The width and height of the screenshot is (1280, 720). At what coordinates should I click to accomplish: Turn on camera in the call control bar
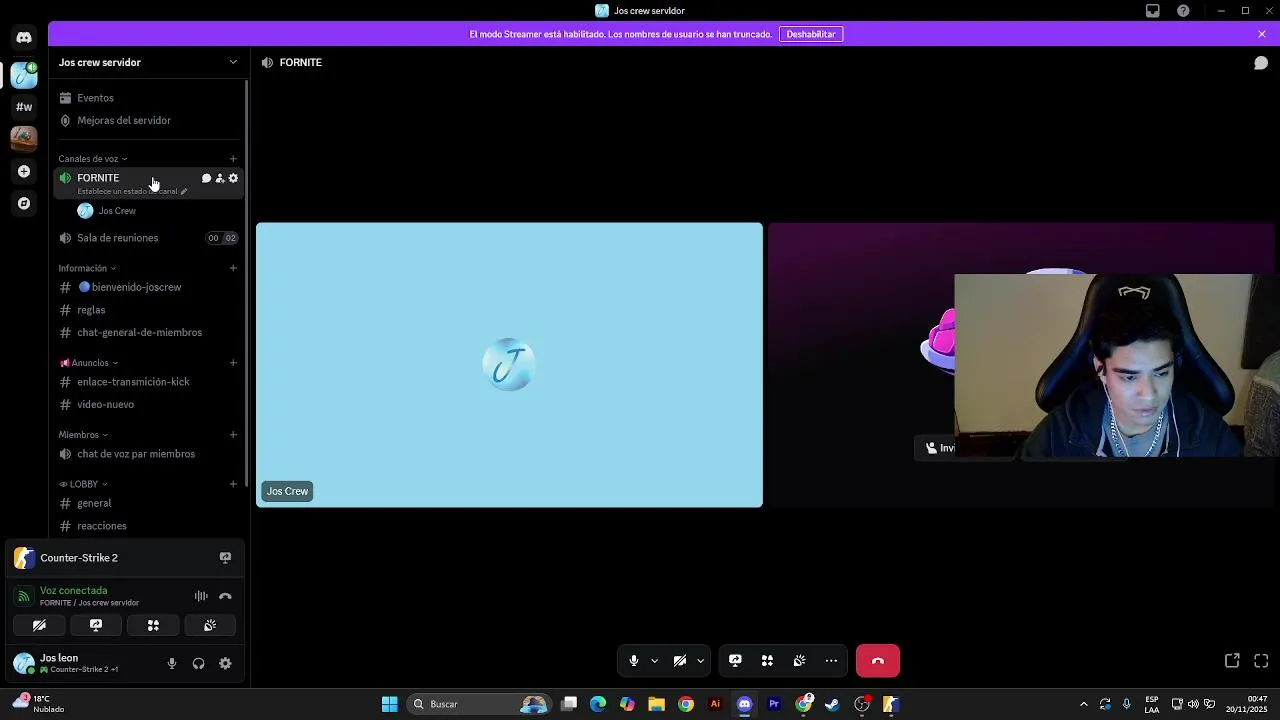680,661
